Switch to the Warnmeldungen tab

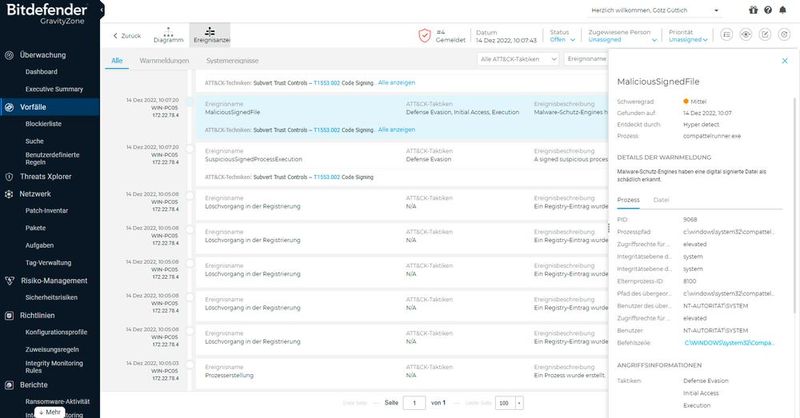tap(164, 60)
